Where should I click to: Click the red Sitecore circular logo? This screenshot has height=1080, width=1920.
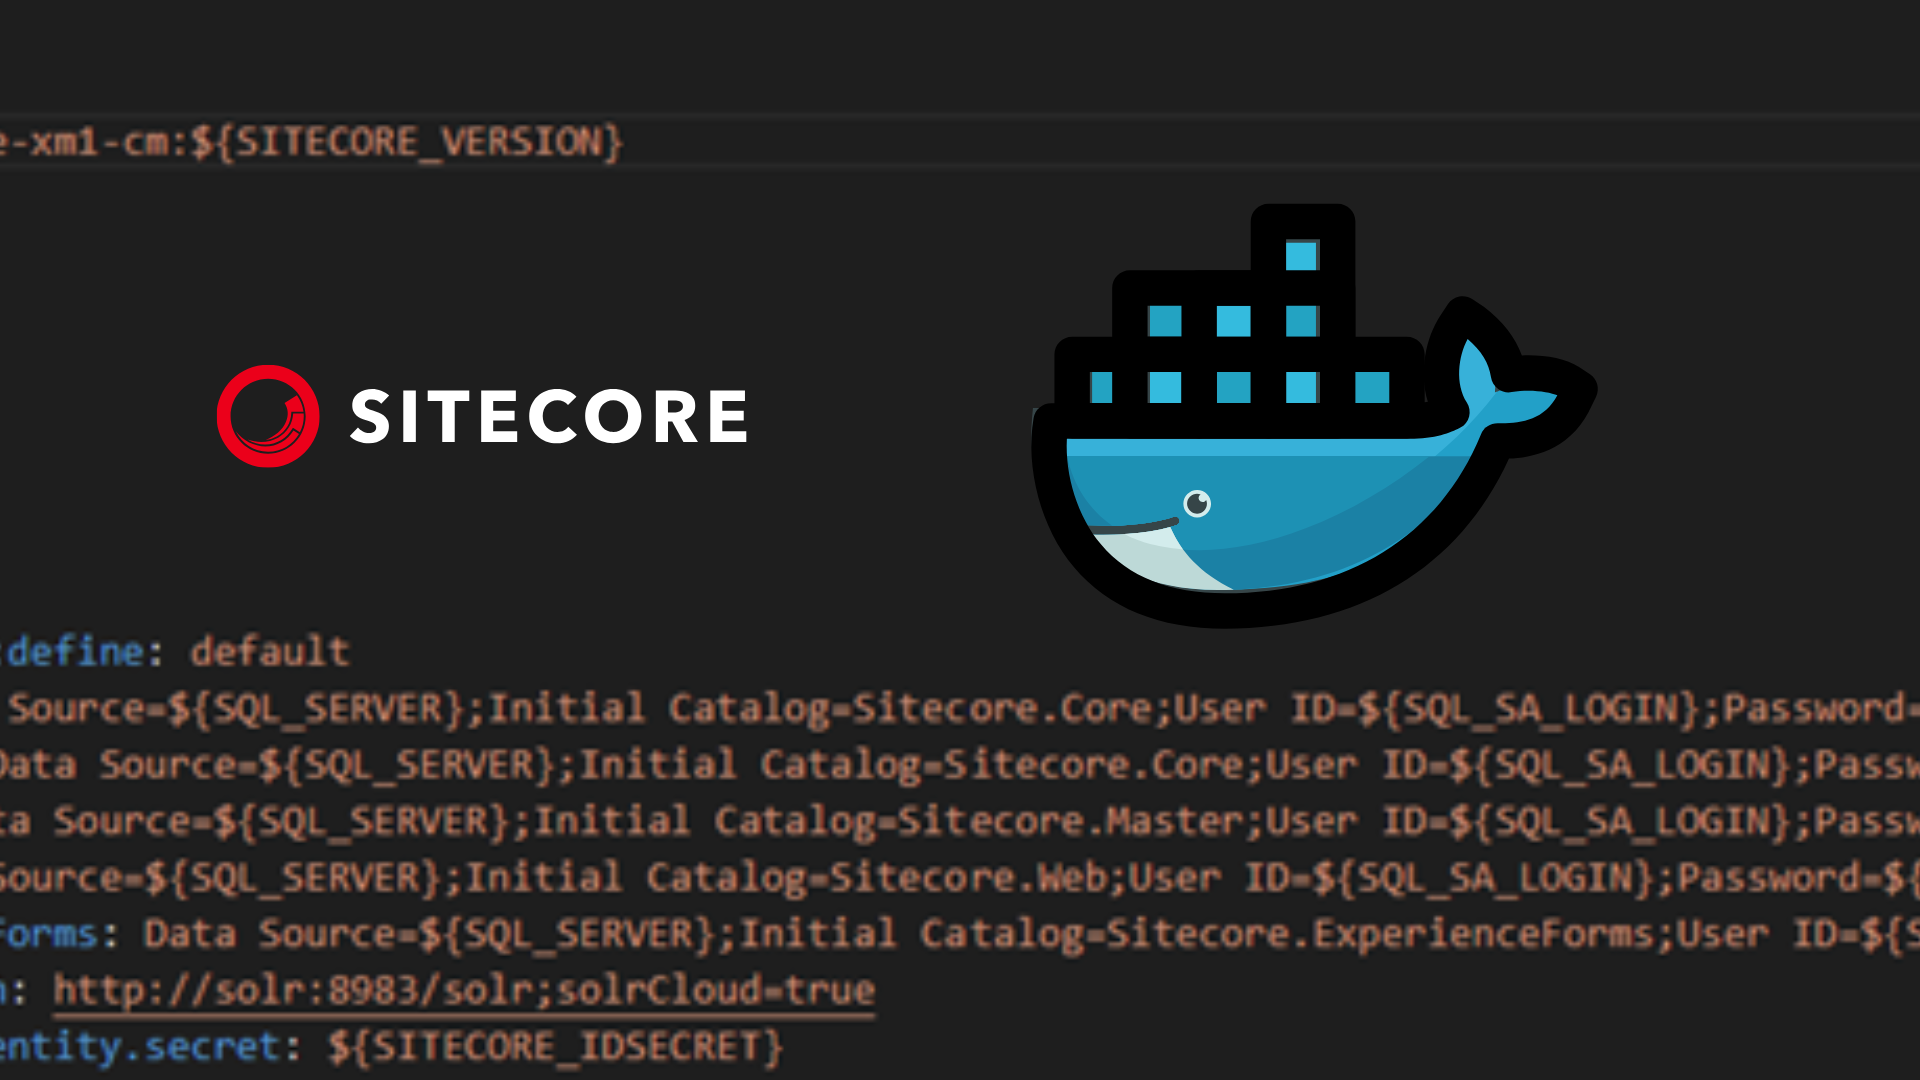click(268, 416)
